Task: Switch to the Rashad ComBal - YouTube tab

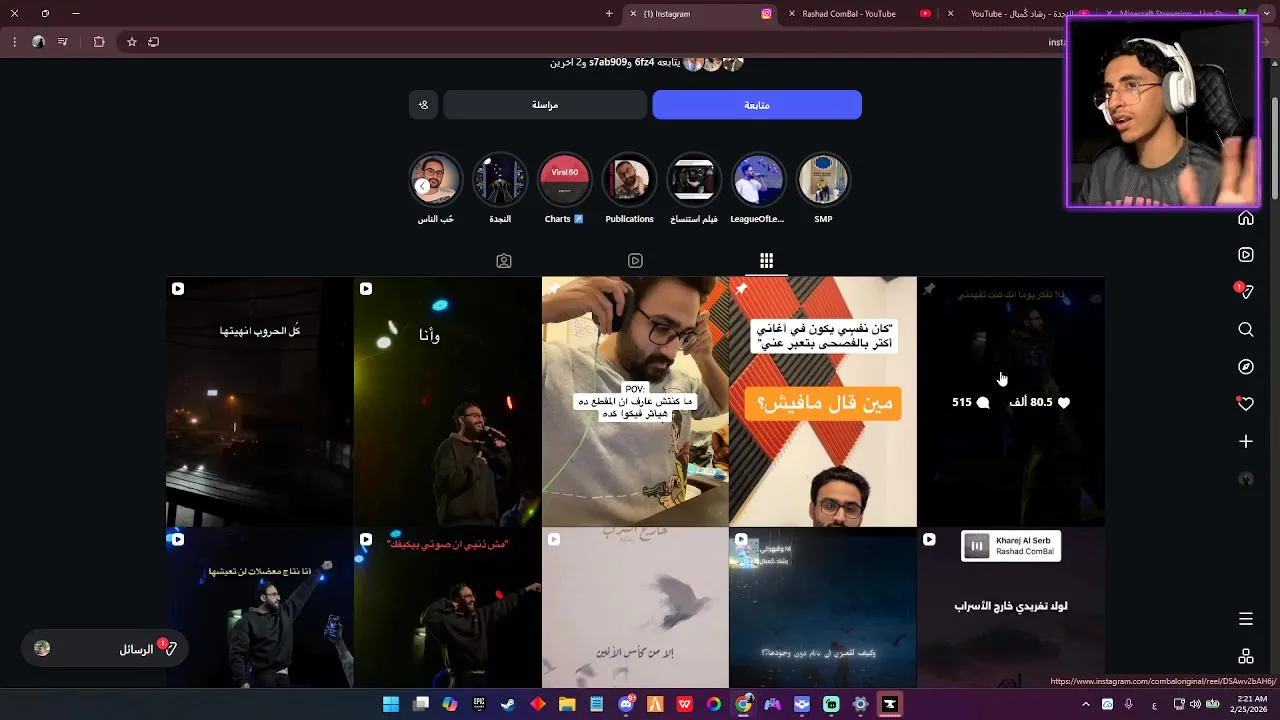Action: pos(859,14)
